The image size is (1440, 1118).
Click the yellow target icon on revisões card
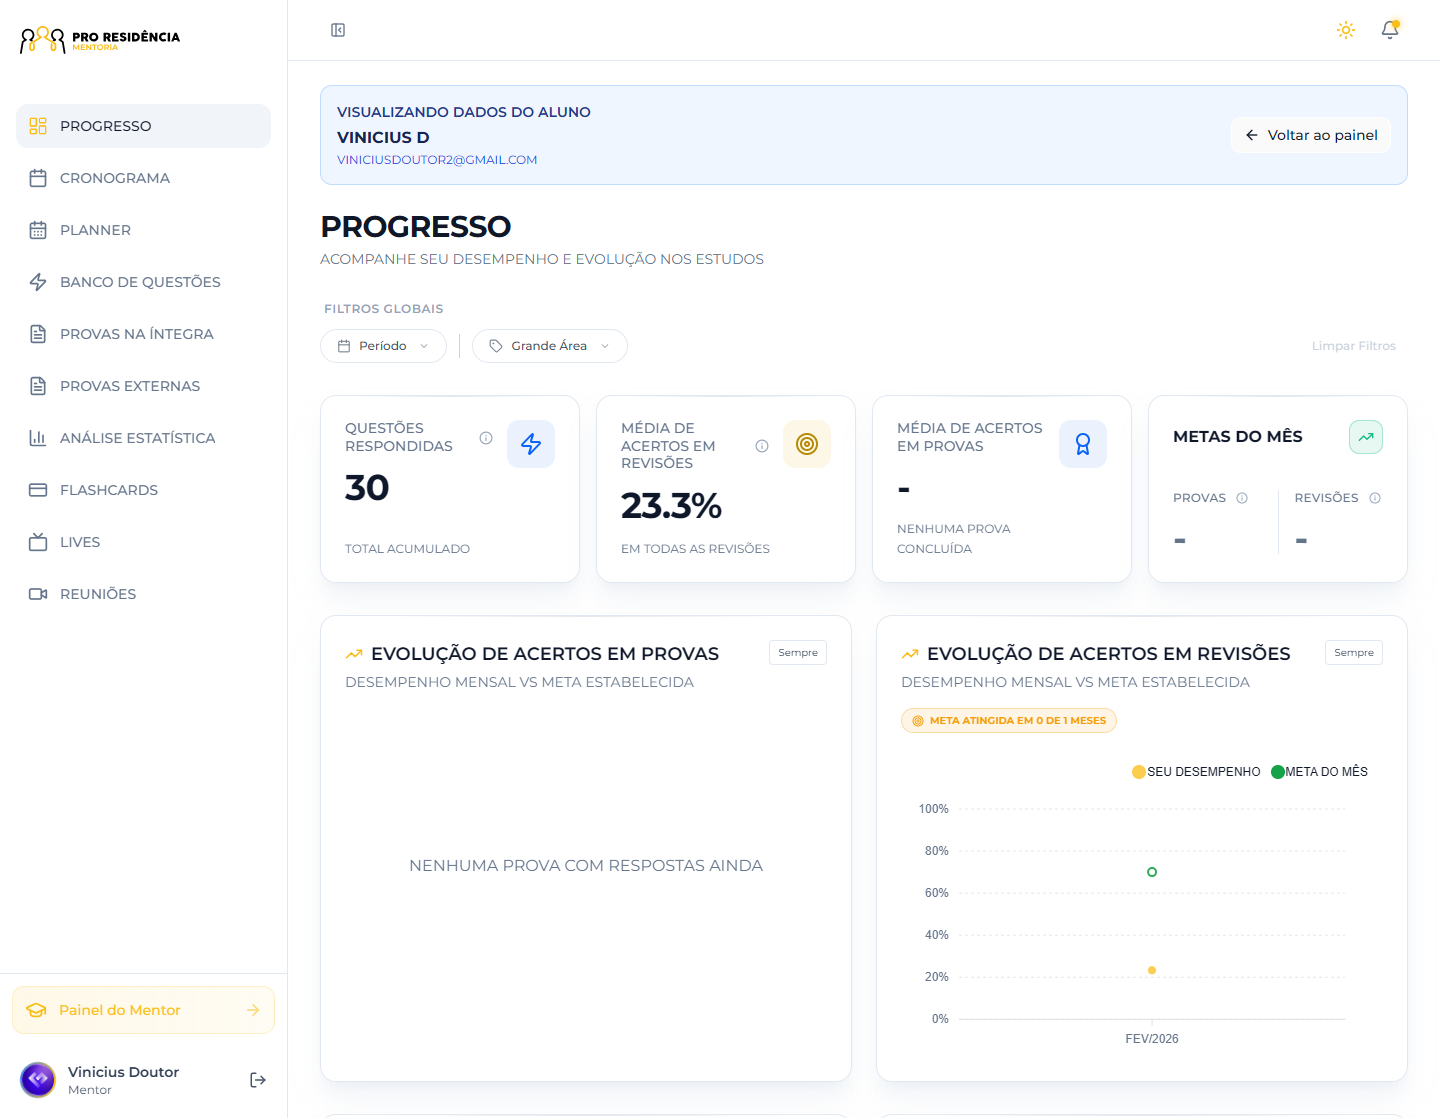(x=807, y=444)
